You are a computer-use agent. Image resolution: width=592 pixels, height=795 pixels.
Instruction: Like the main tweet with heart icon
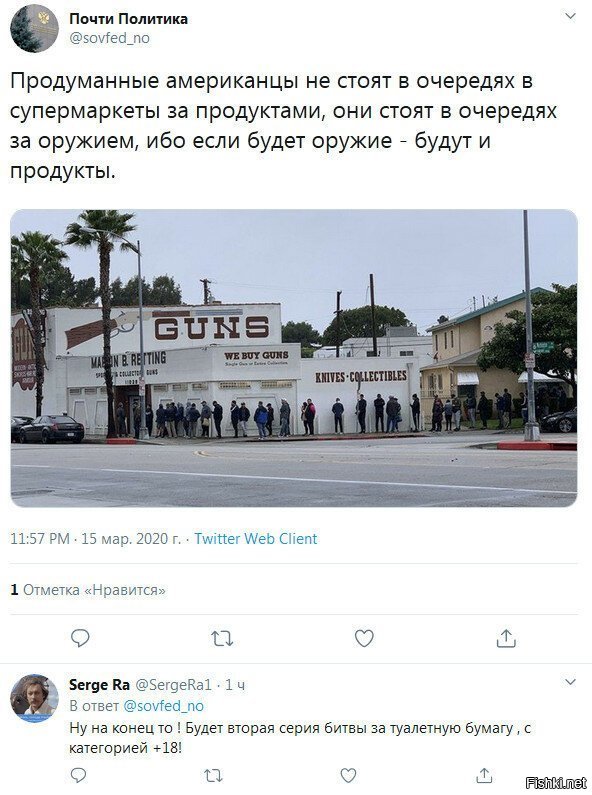coord(364,638)
